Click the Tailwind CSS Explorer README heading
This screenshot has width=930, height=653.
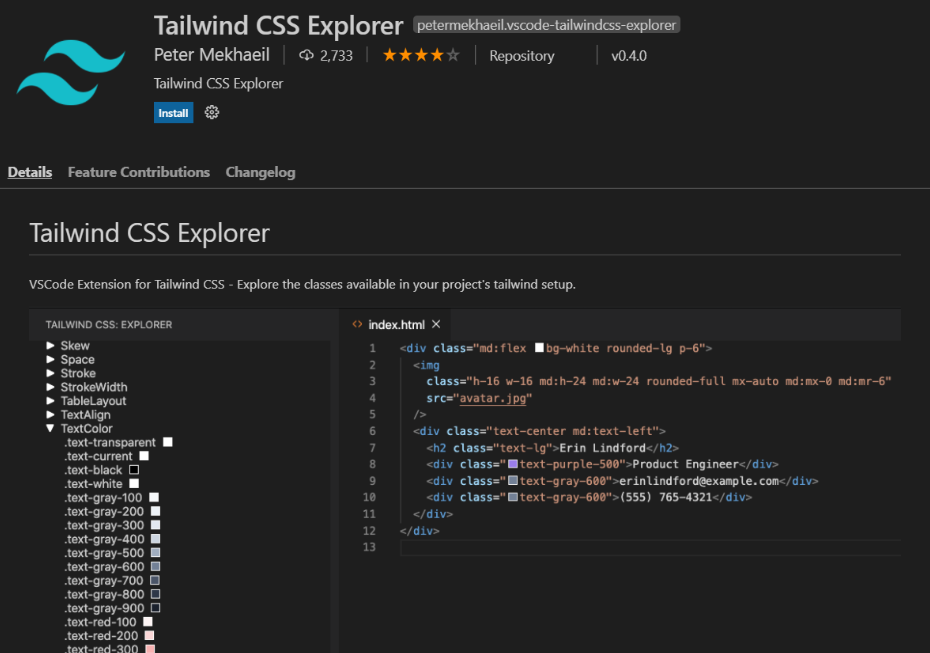point(149,233)
